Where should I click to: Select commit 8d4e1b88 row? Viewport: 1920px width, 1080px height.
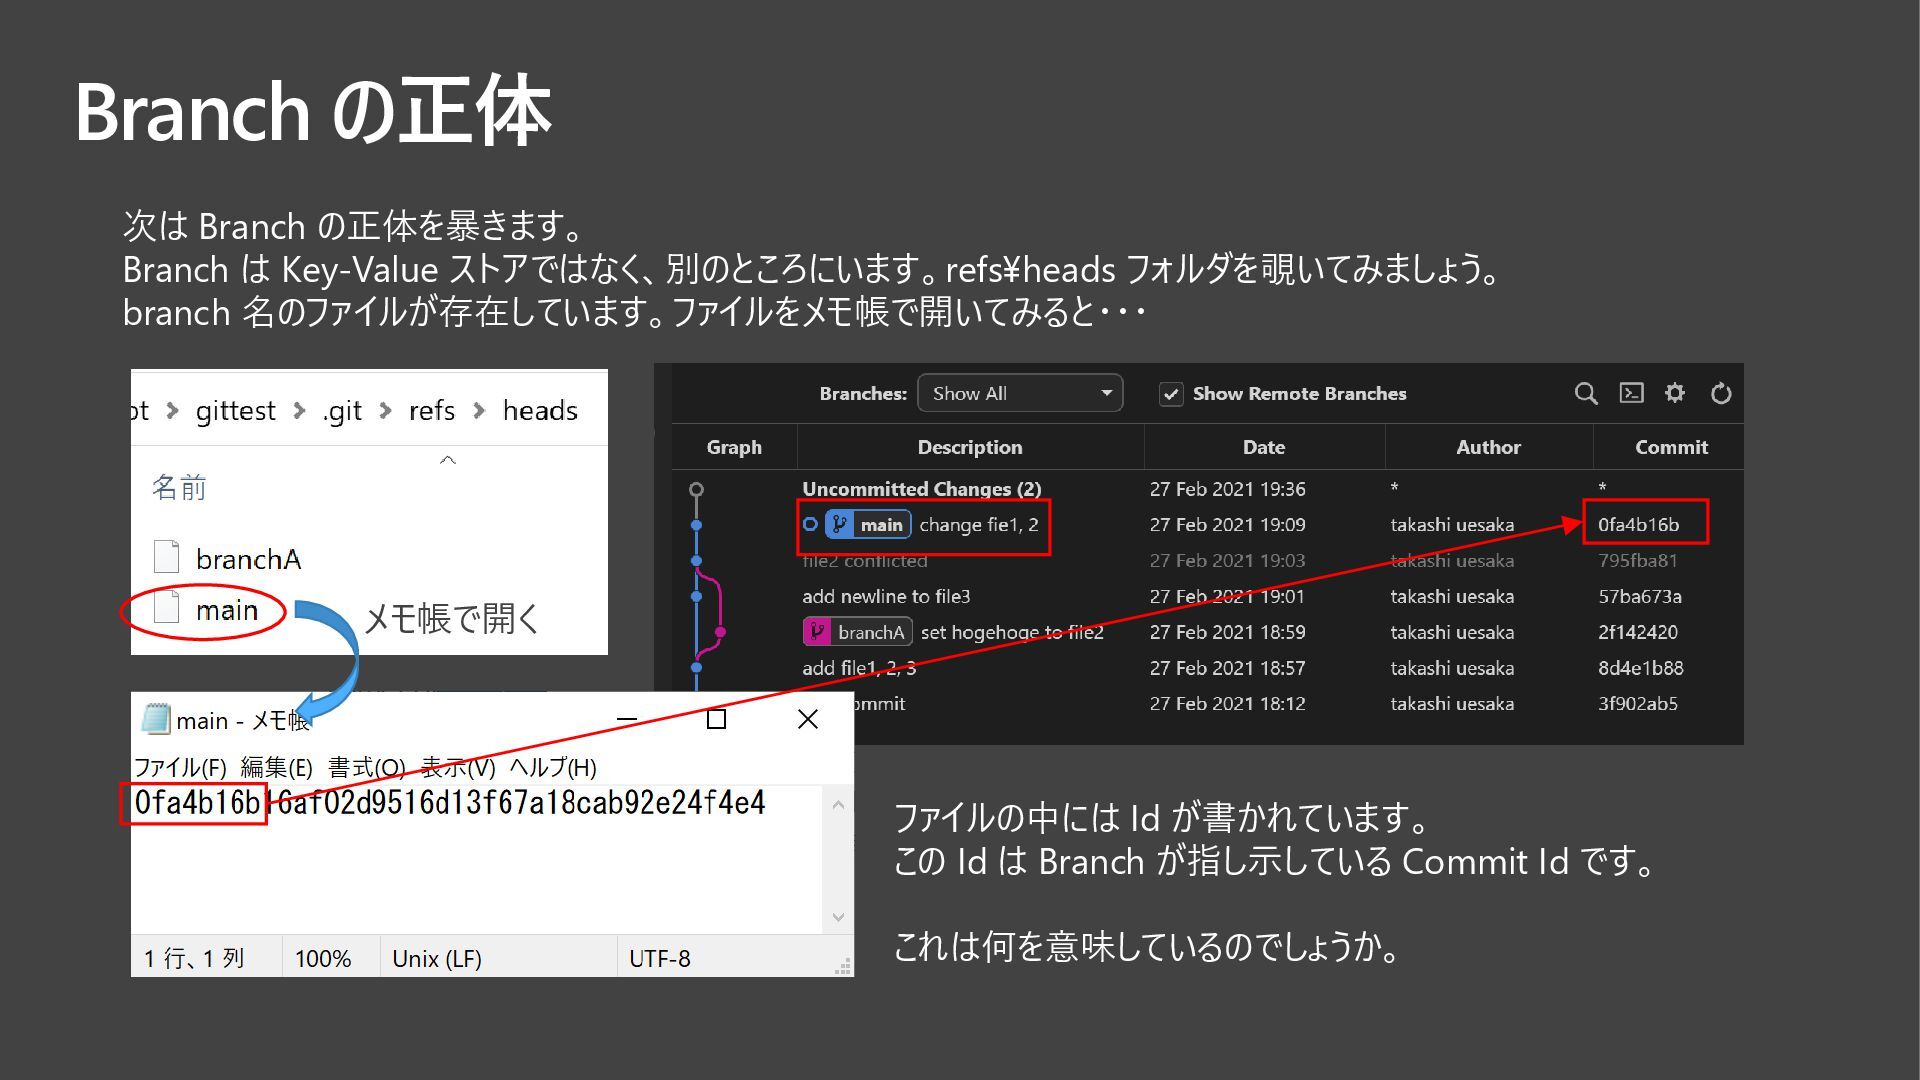[1640, 668]
